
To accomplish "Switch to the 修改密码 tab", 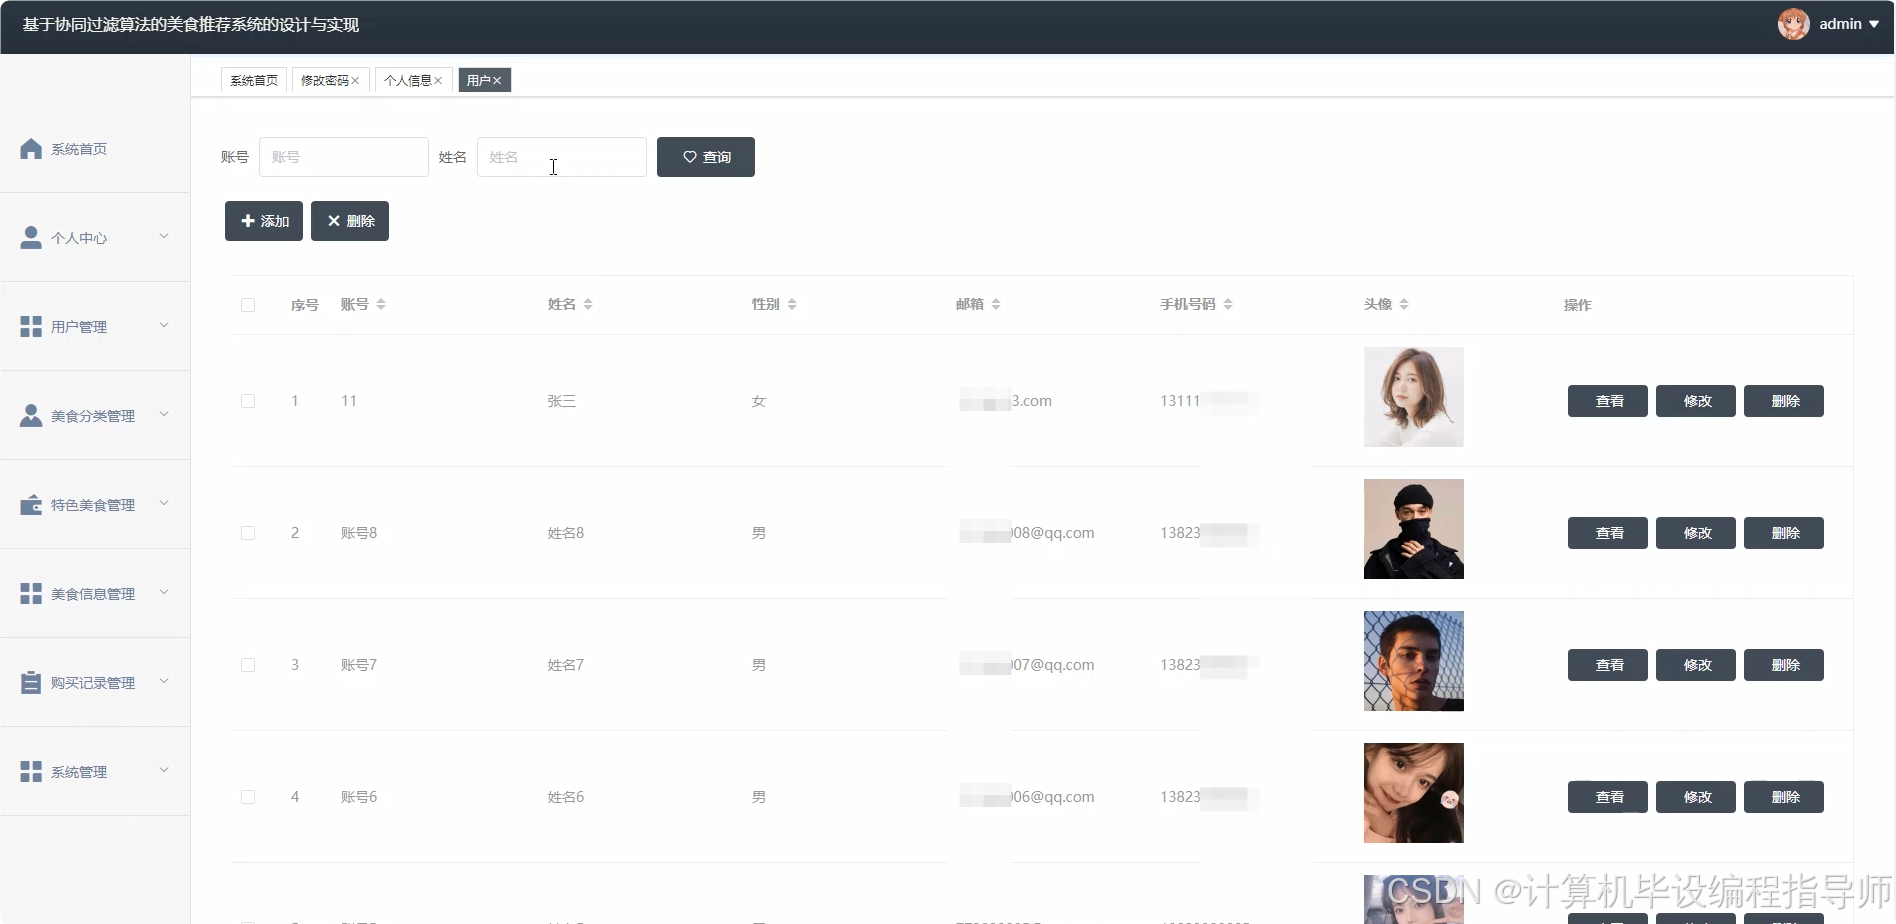I will click(x=325, y=80).
